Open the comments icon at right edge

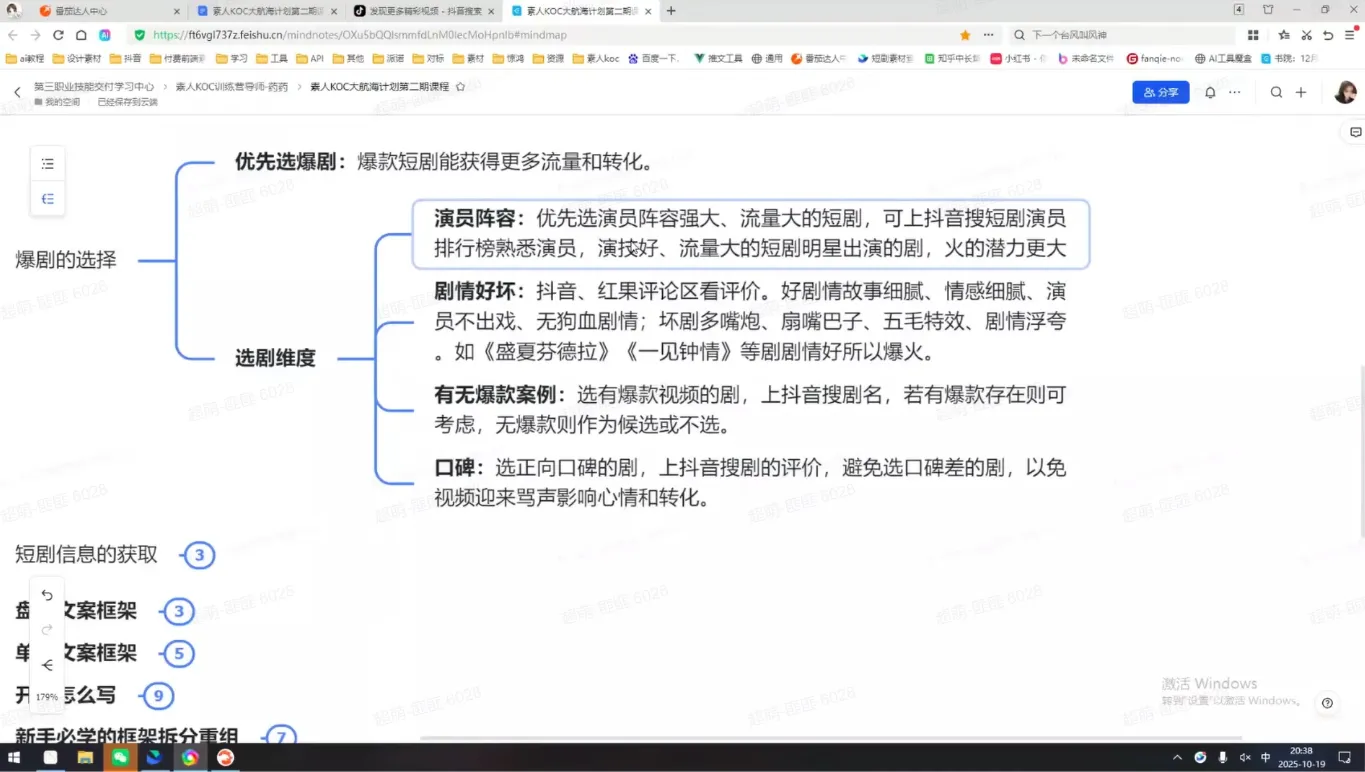pyautogui.click(x=1355, y=131)
